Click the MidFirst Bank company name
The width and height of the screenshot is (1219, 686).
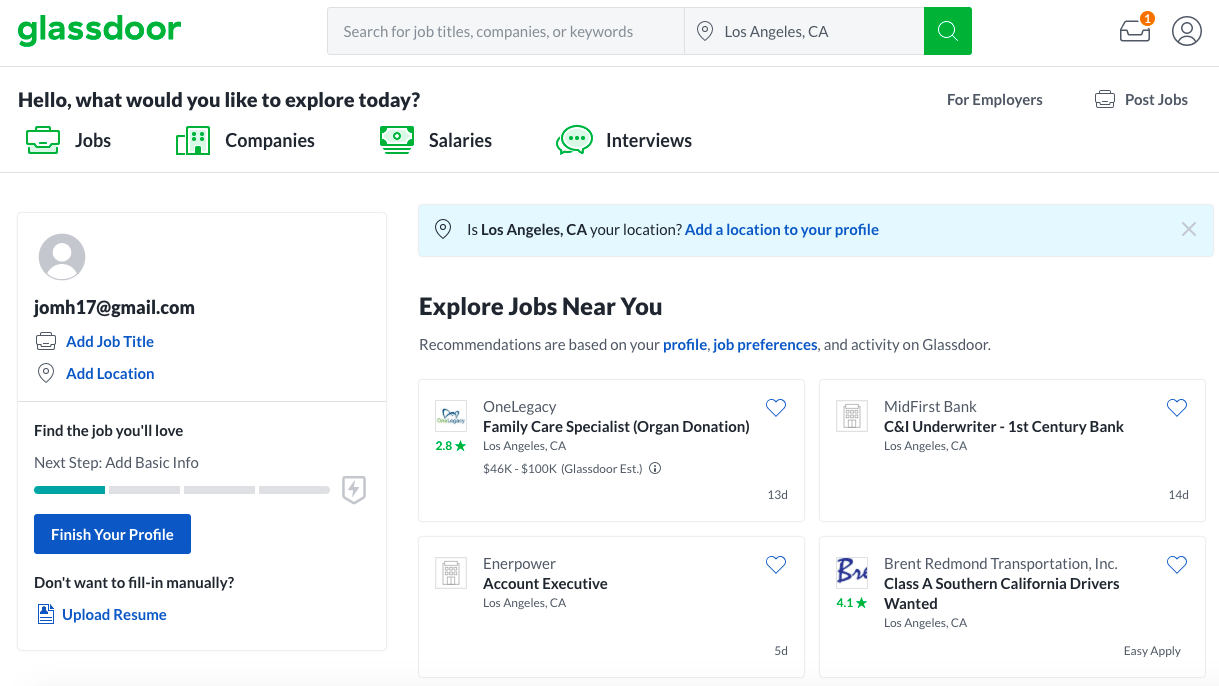click(930, 406)
